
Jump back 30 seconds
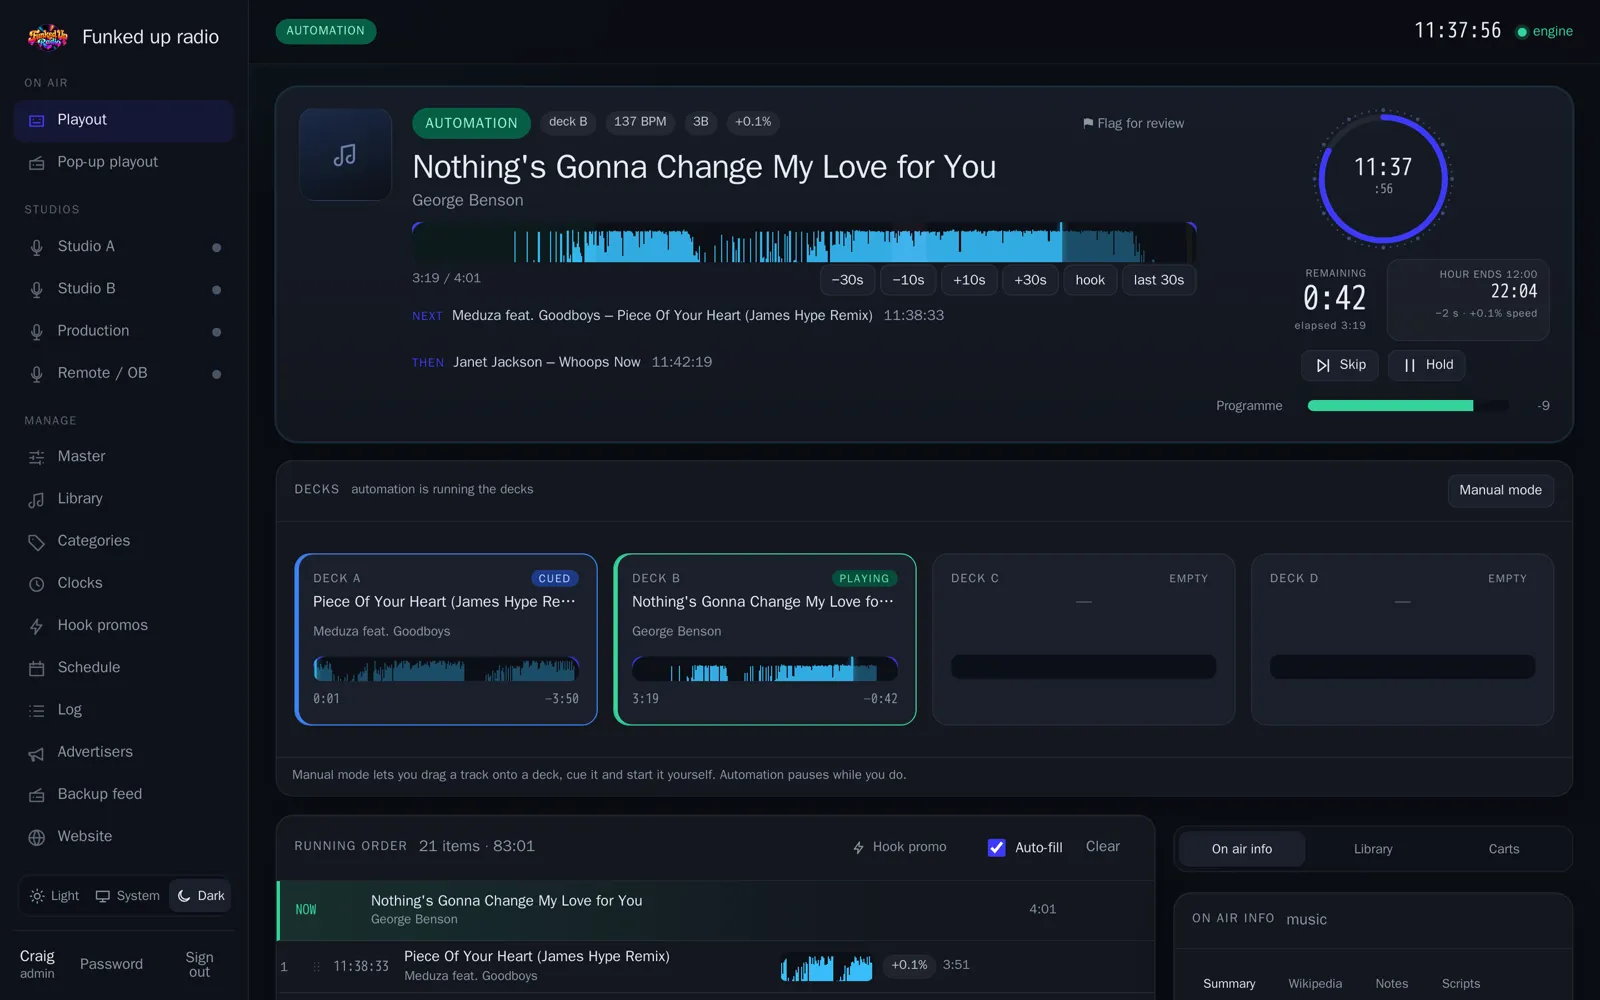click(x=847, y=280)
